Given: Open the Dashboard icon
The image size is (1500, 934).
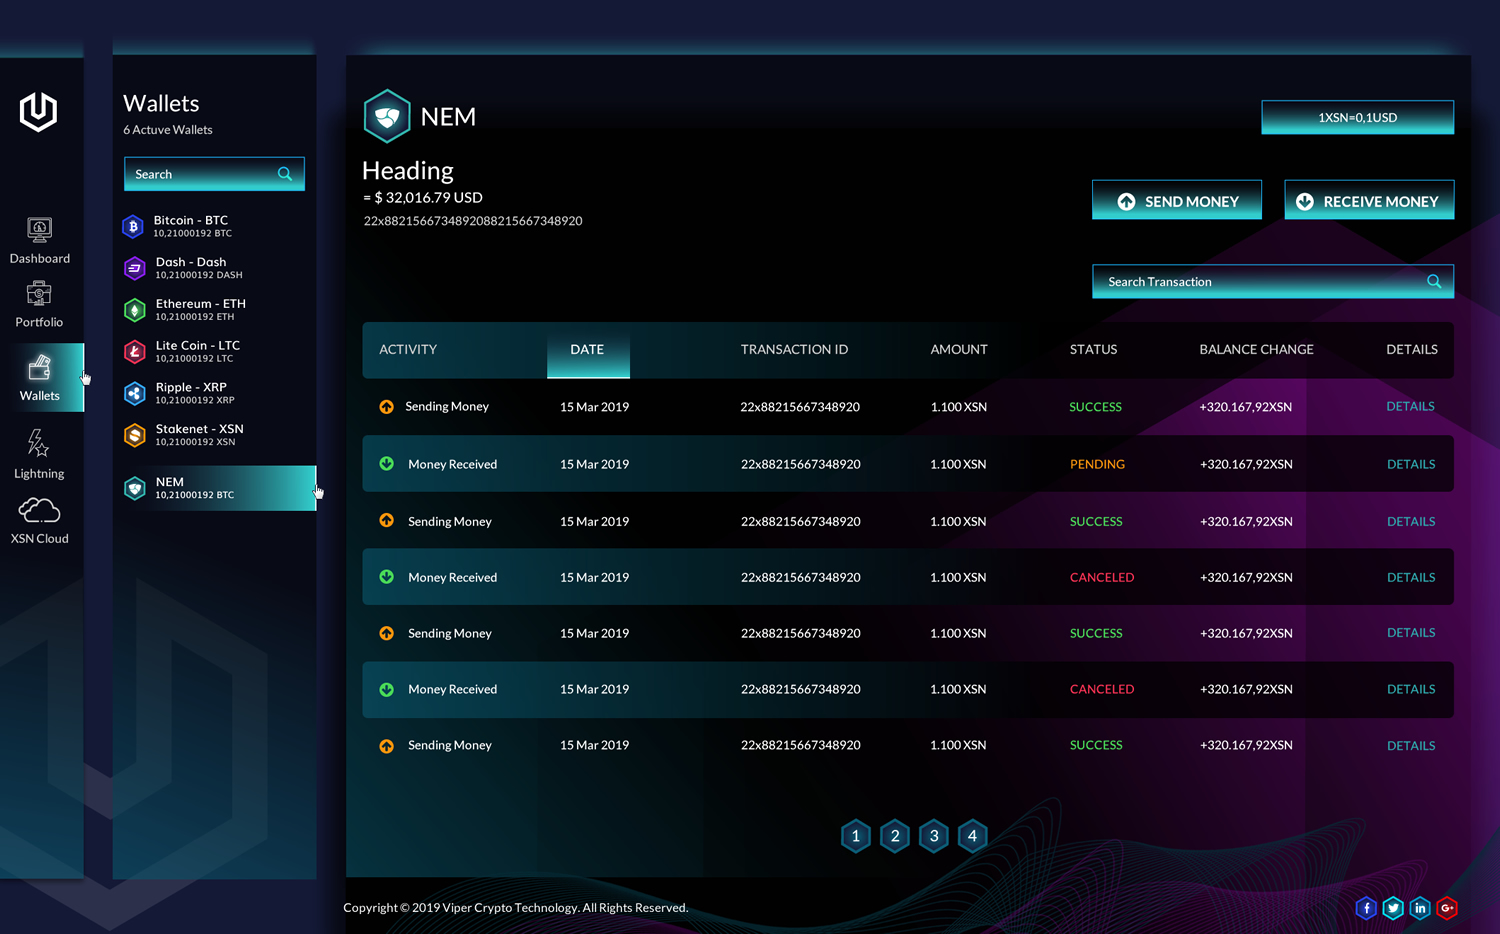Looking at the screenshot, I should coord(39,230).
